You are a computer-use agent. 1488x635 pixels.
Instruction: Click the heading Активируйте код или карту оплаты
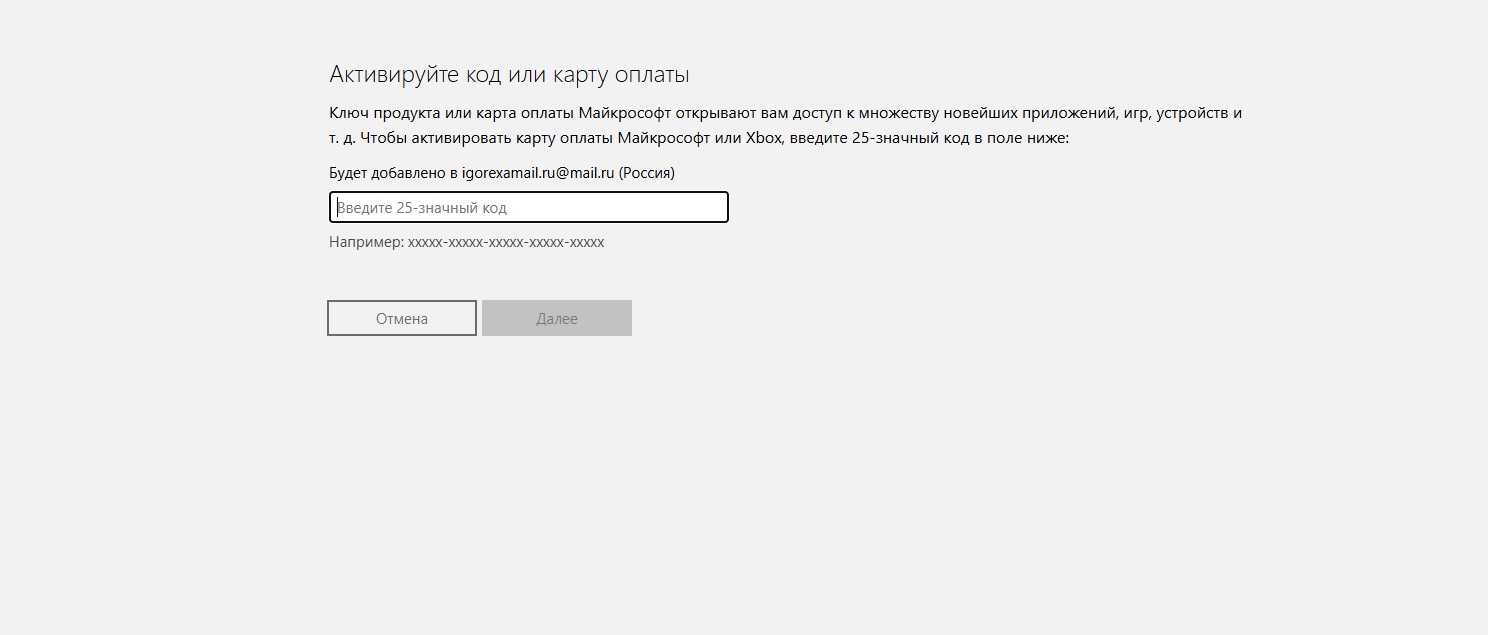pos(509,75)
